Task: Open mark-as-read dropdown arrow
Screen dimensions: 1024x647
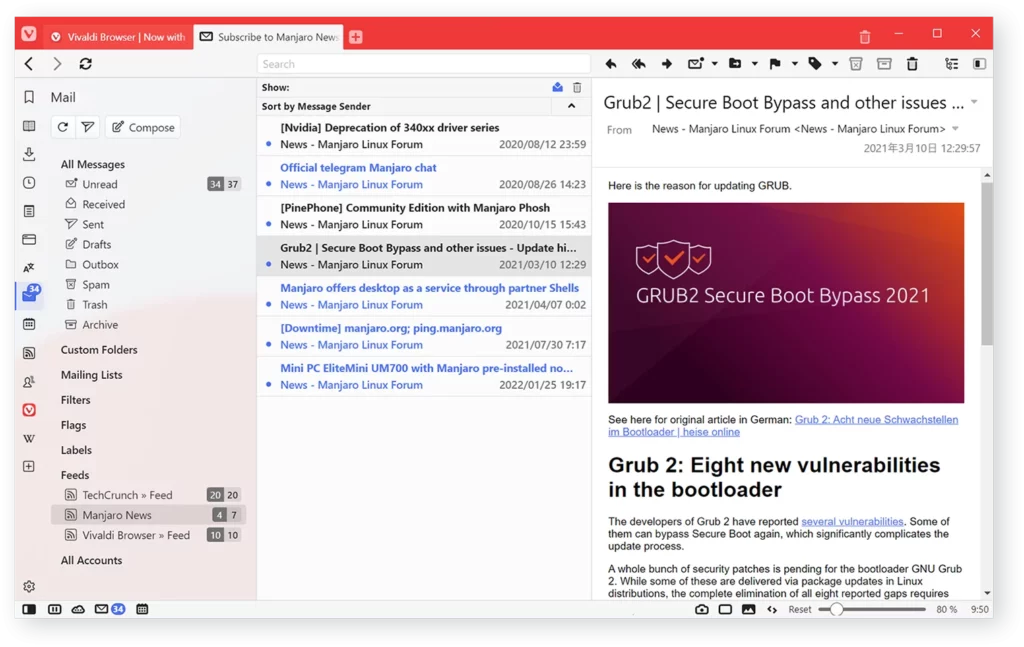Action: coord(714,64)
